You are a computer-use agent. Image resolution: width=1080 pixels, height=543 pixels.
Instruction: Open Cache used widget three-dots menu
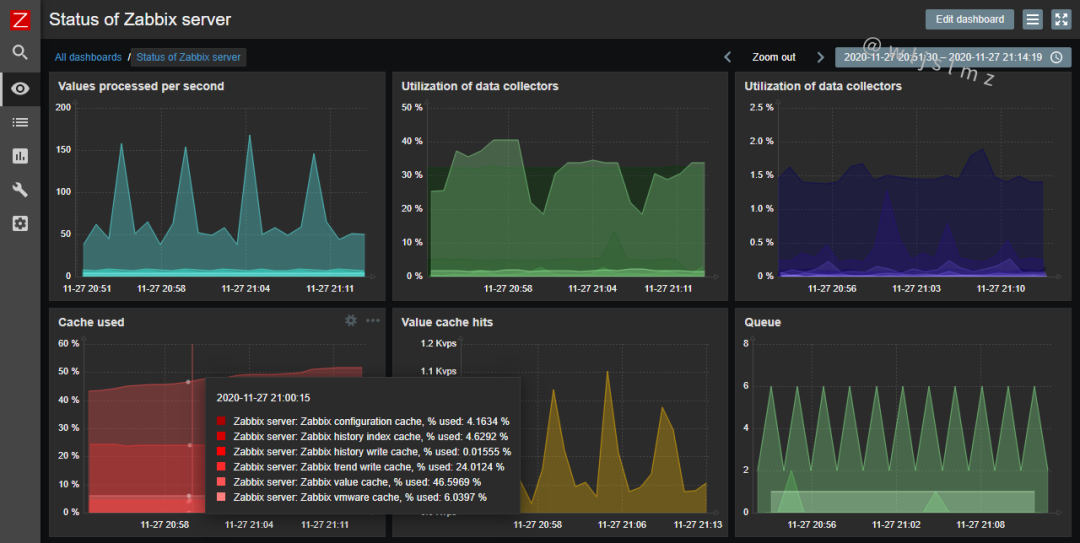[x=373, y=320]
